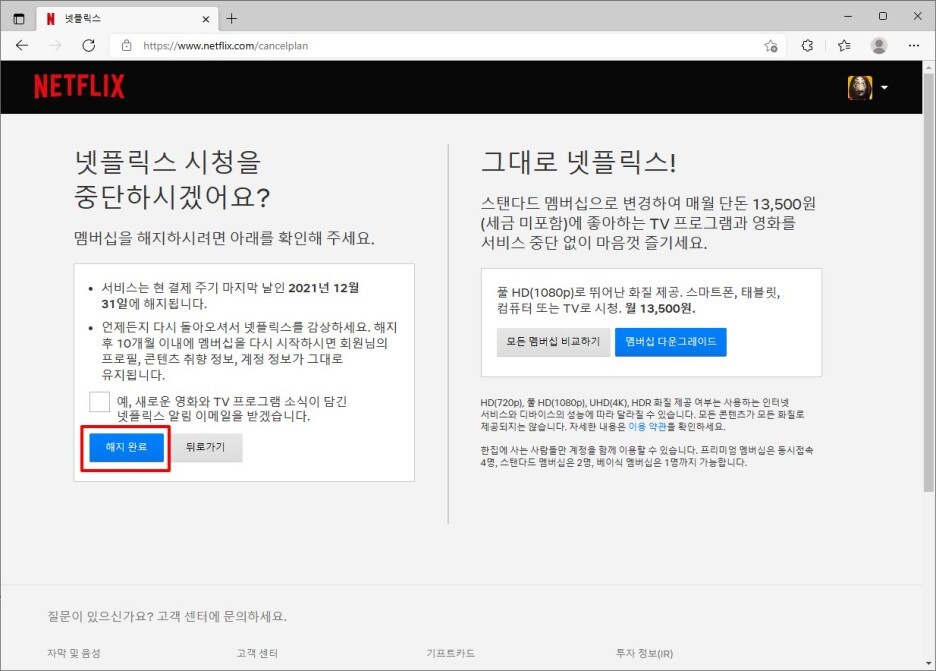Viewport: 936px width, 671px height.
Task: Click the 뒤로가기 button
Action: coord(205,447)
